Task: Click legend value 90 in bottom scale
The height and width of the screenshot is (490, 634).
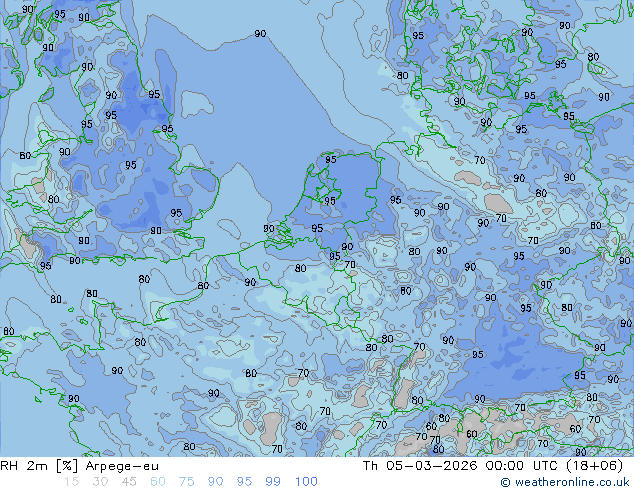Action: point(216,482)
